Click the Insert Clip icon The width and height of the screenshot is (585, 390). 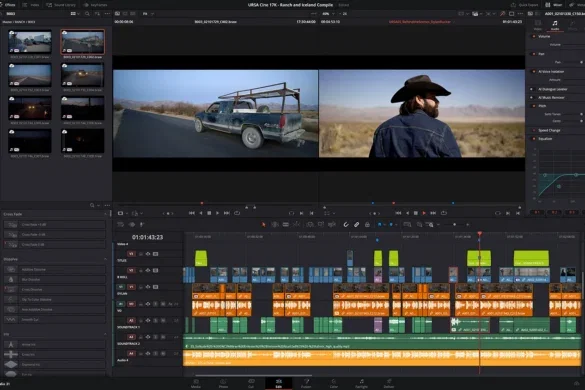310,224
